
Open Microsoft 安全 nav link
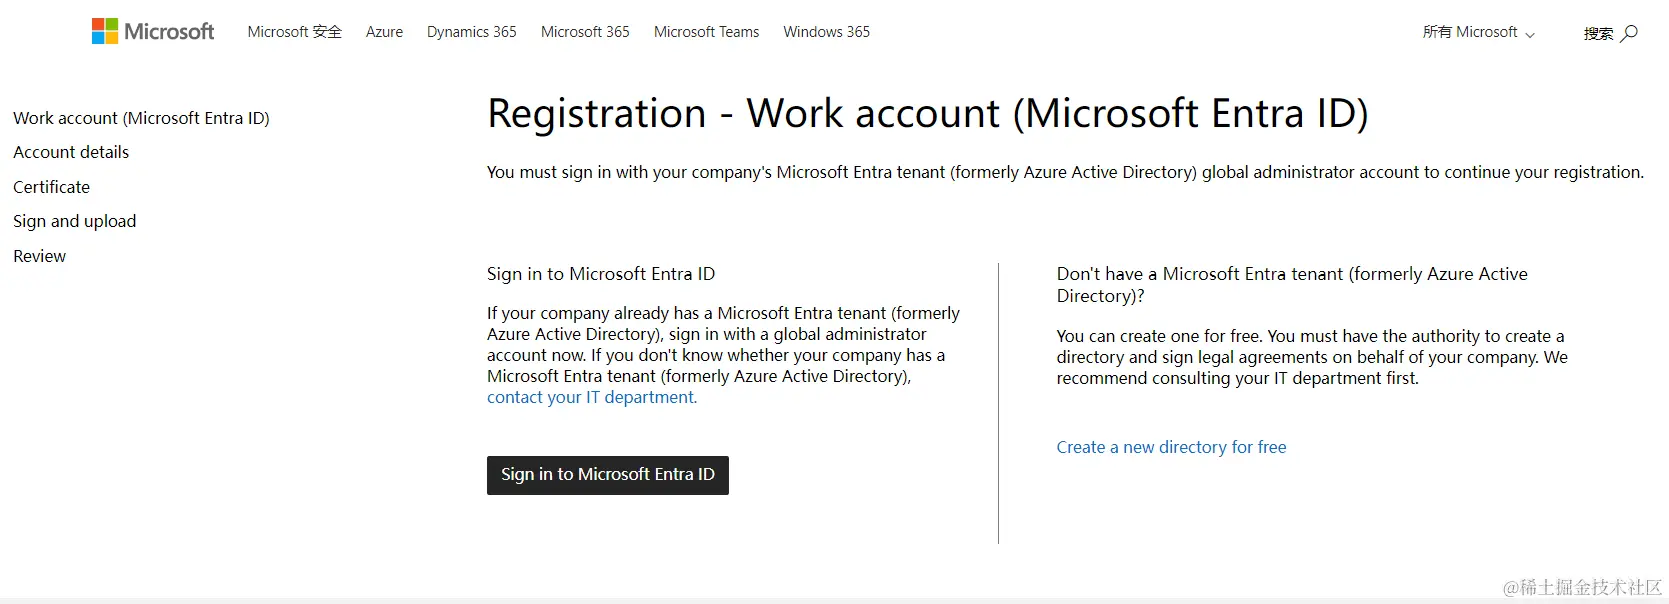click(x=294, y=32)
